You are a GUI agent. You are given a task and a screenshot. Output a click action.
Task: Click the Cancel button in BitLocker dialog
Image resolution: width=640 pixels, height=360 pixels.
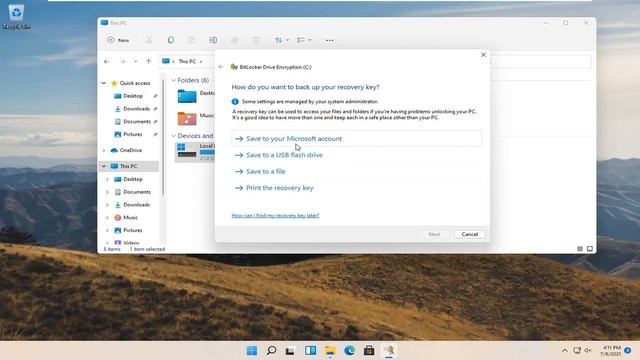tap(469, 234)
